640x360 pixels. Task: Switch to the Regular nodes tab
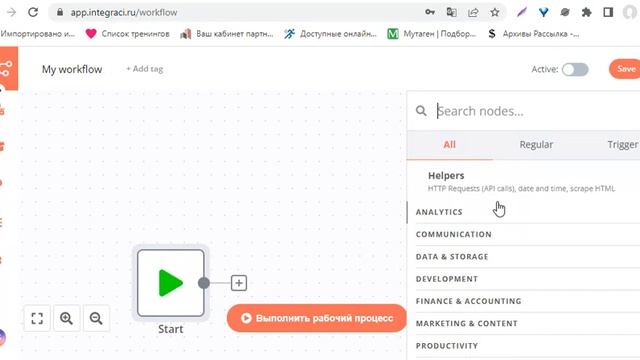coord(536,144)
